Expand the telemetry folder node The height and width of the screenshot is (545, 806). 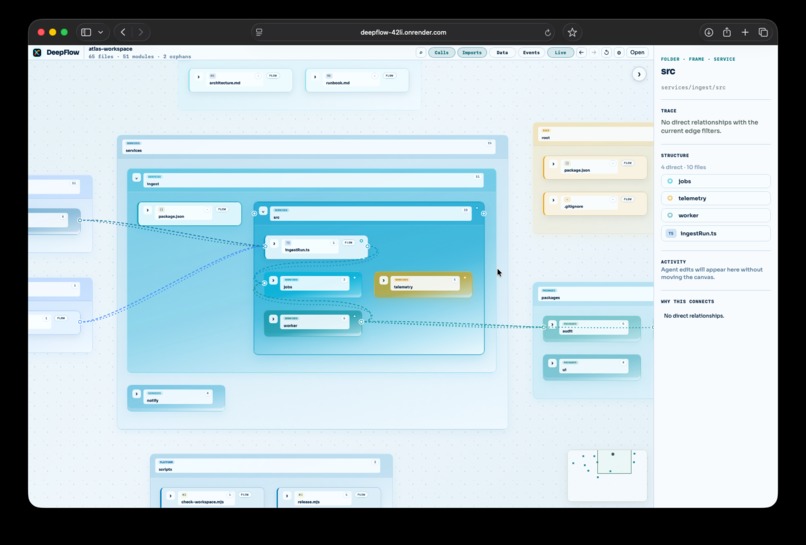(x=383, y=281)
